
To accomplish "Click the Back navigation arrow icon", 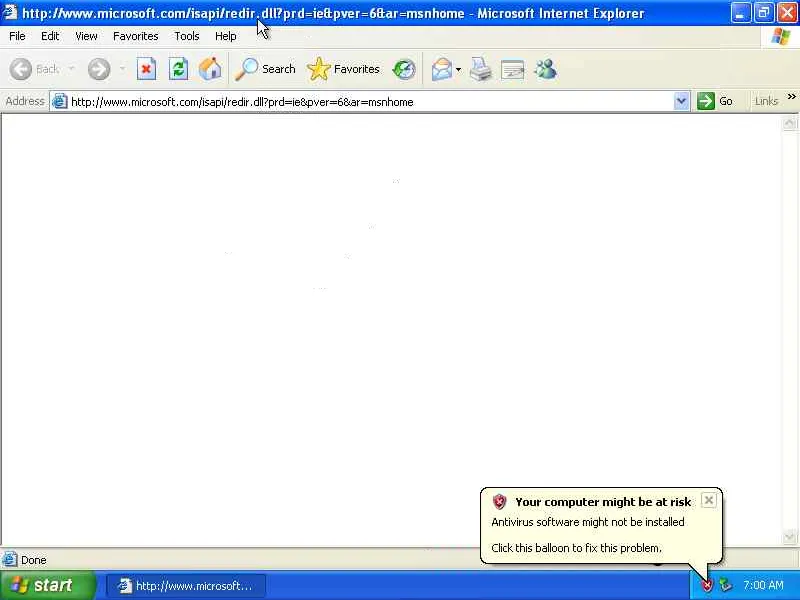I will pyautogui.click(x=21, y=69).
